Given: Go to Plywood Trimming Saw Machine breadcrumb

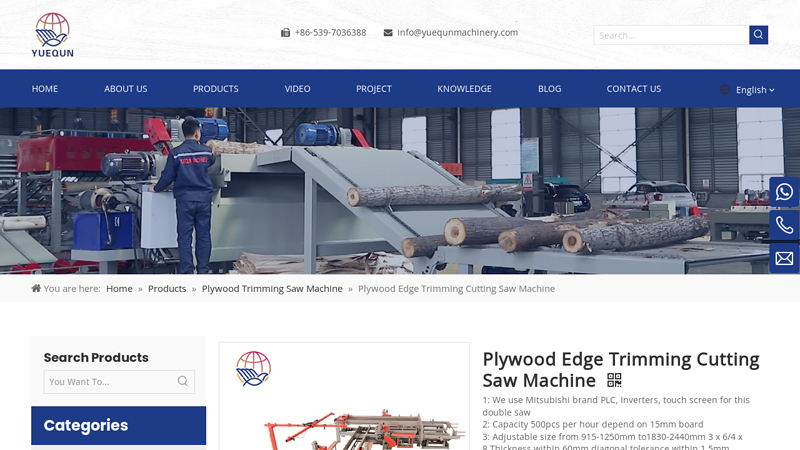Looking at the screenshot, I should tap(272, 289).
